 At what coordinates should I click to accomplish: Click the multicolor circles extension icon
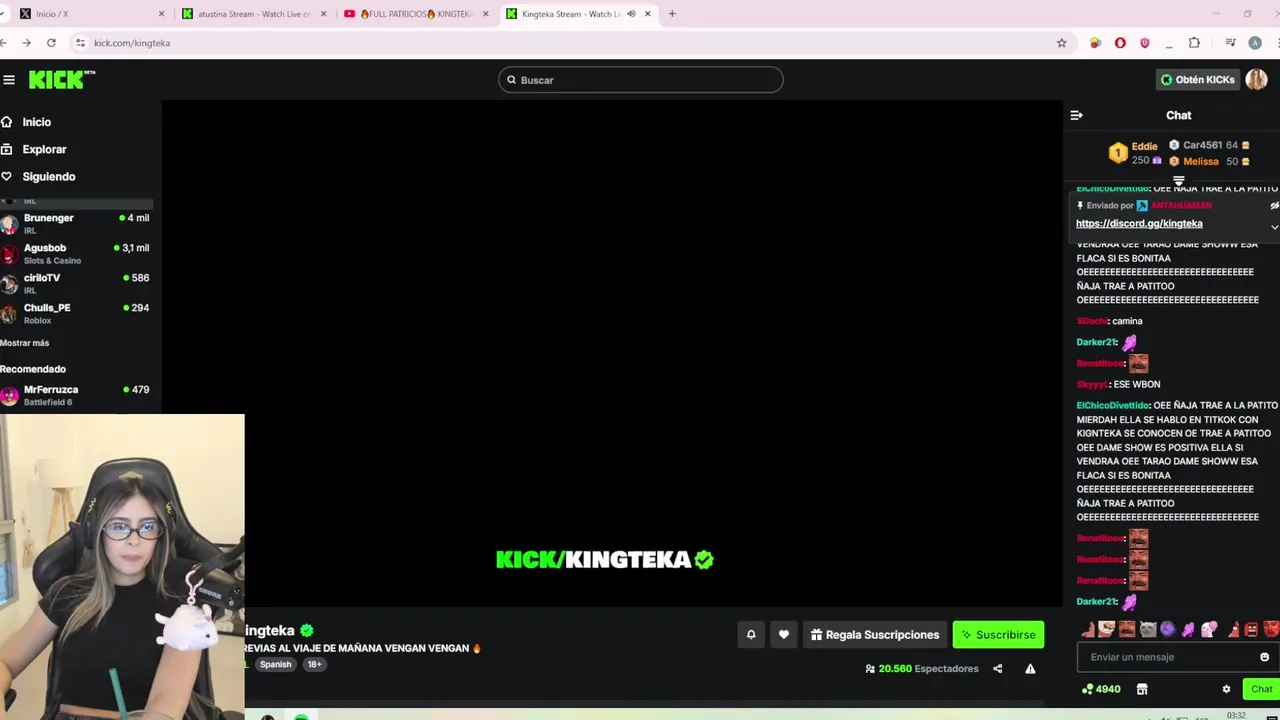(x=1096, y=43)
